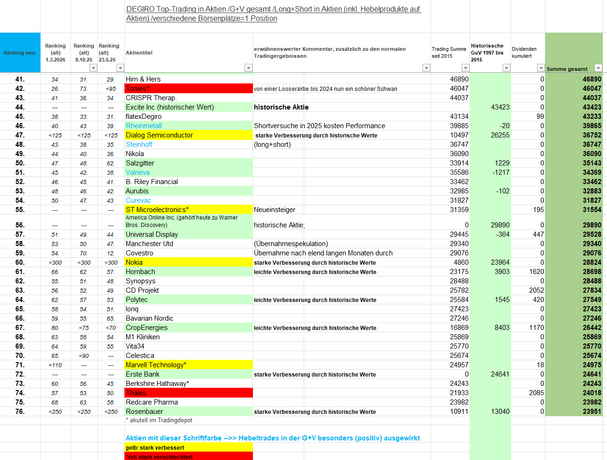The width and height of the screenshot is (607, 460).
Task: Open filter dropdown of Dividenden kumuliert column
Action: tap(541, 68)
